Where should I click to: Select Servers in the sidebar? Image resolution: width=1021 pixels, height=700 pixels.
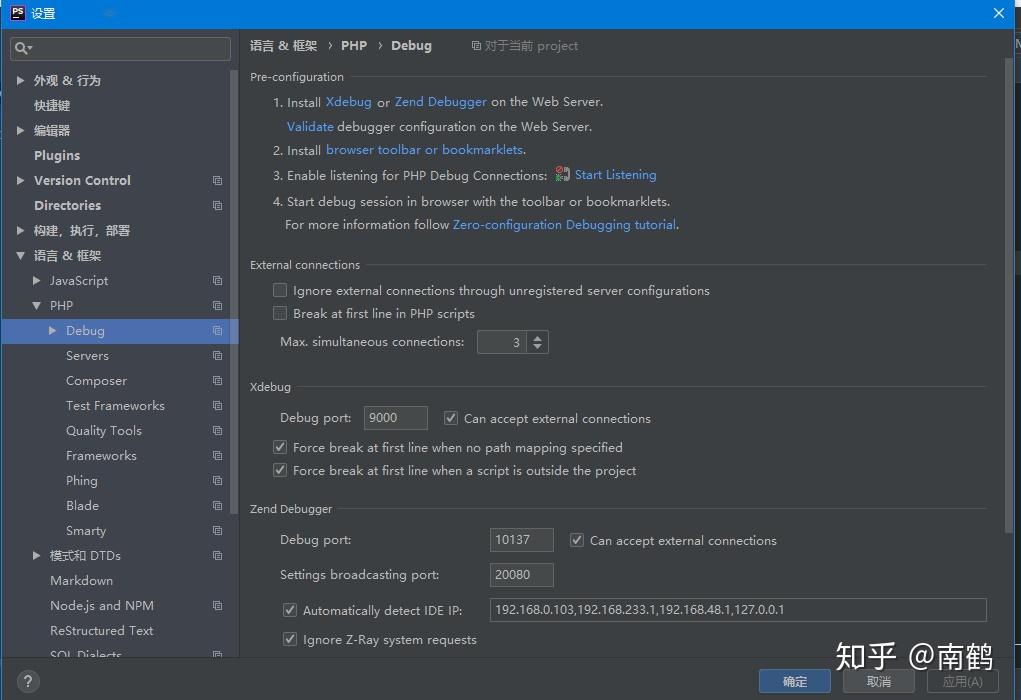click(x=88, y=355)
